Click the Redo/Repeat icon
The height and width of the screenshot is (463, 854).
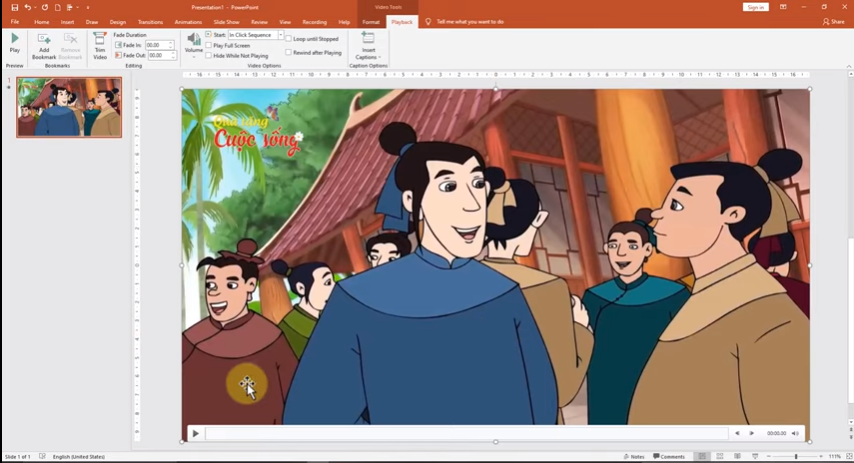[45, 7]
